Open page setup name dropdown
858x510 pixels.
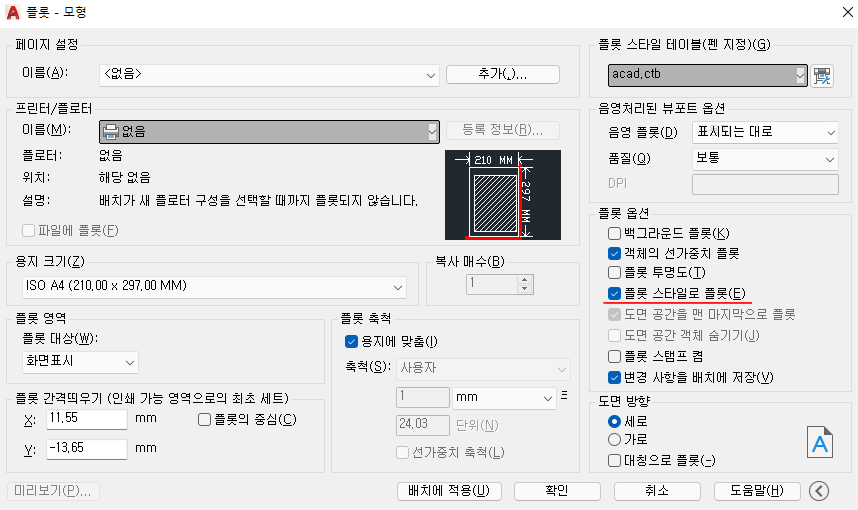pyautogui.click(x=269, y=75)
